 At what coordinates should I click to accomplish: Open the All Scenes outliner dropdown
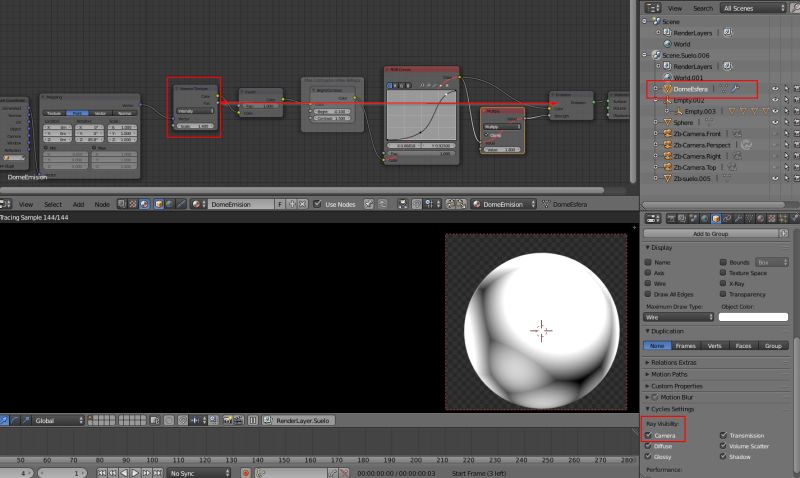pos(753,8)
